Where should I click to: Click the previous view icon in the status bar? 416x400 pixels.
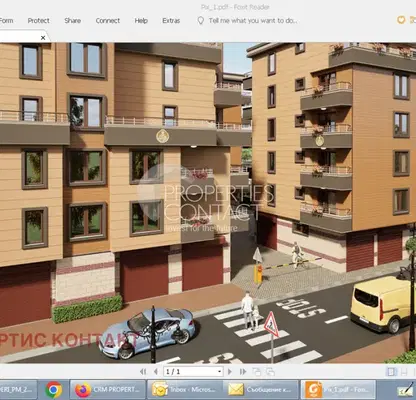click(256, 371)
